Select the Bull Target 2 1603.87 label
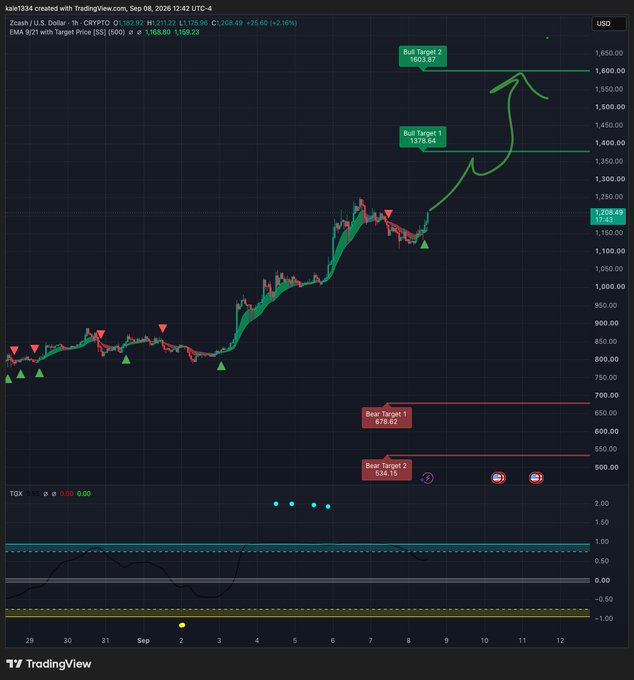 [x=422, y=56]
